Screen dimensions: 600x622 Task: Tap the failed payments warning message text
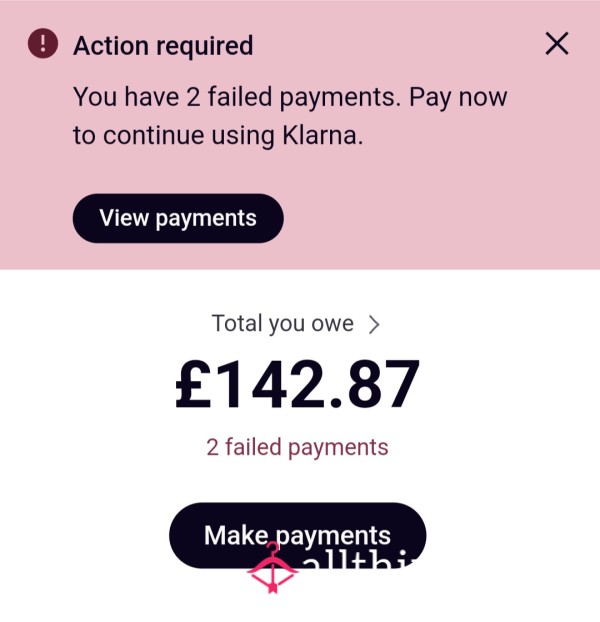point(290,116)
